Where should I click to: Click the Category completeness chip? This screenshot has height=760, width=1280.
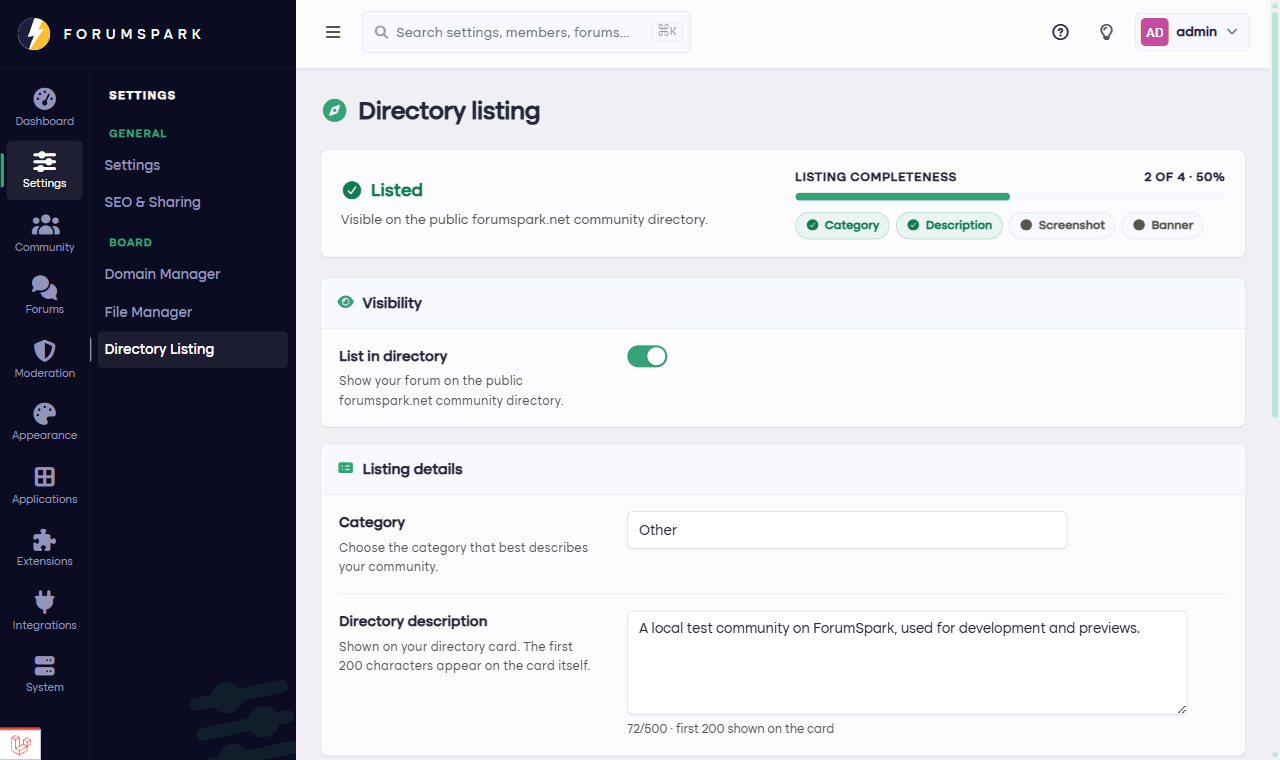(x=842, y=225)
